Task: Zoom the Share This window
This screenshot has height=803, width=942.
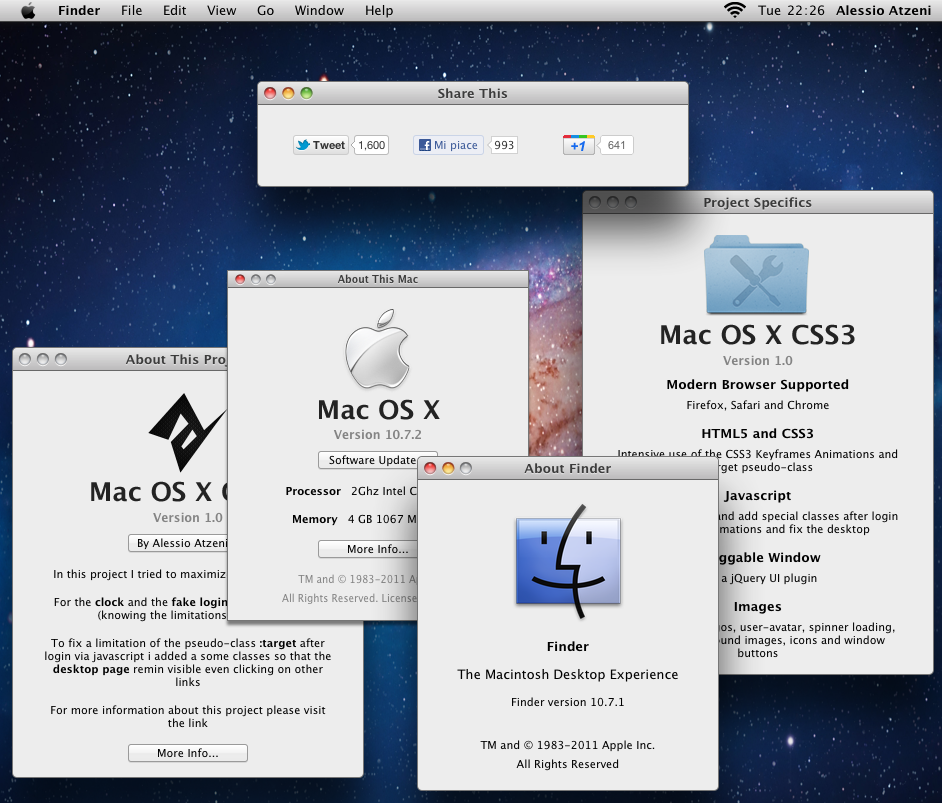Action: click(306, 93)
